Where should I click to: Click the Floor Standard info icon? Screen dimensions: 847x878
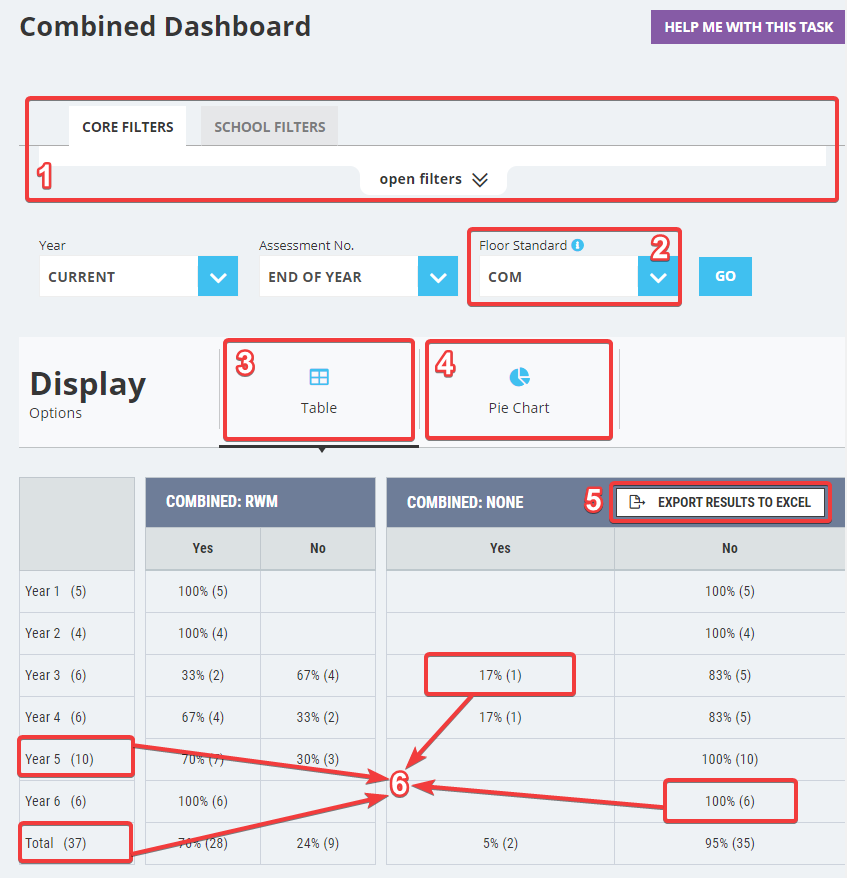577,245
